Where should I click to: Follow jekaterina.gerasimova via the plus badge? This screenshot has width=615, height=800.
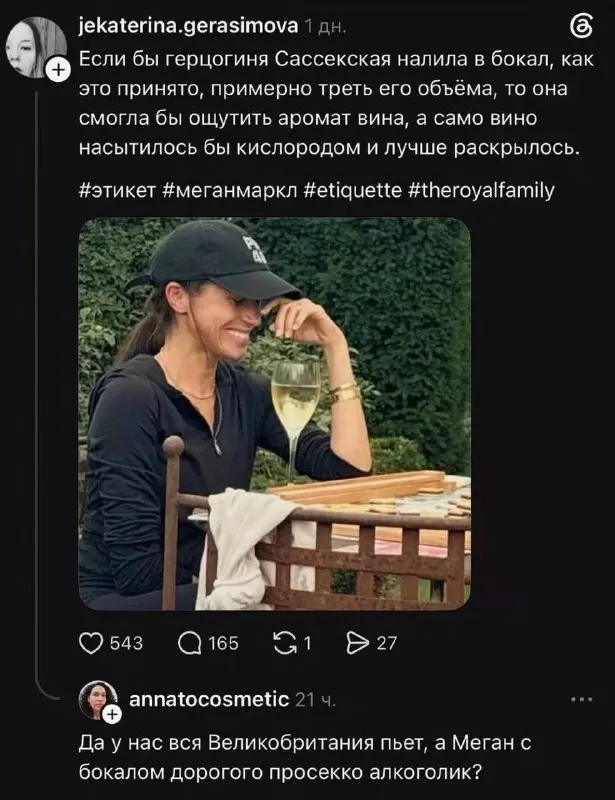tap(58, 70)
